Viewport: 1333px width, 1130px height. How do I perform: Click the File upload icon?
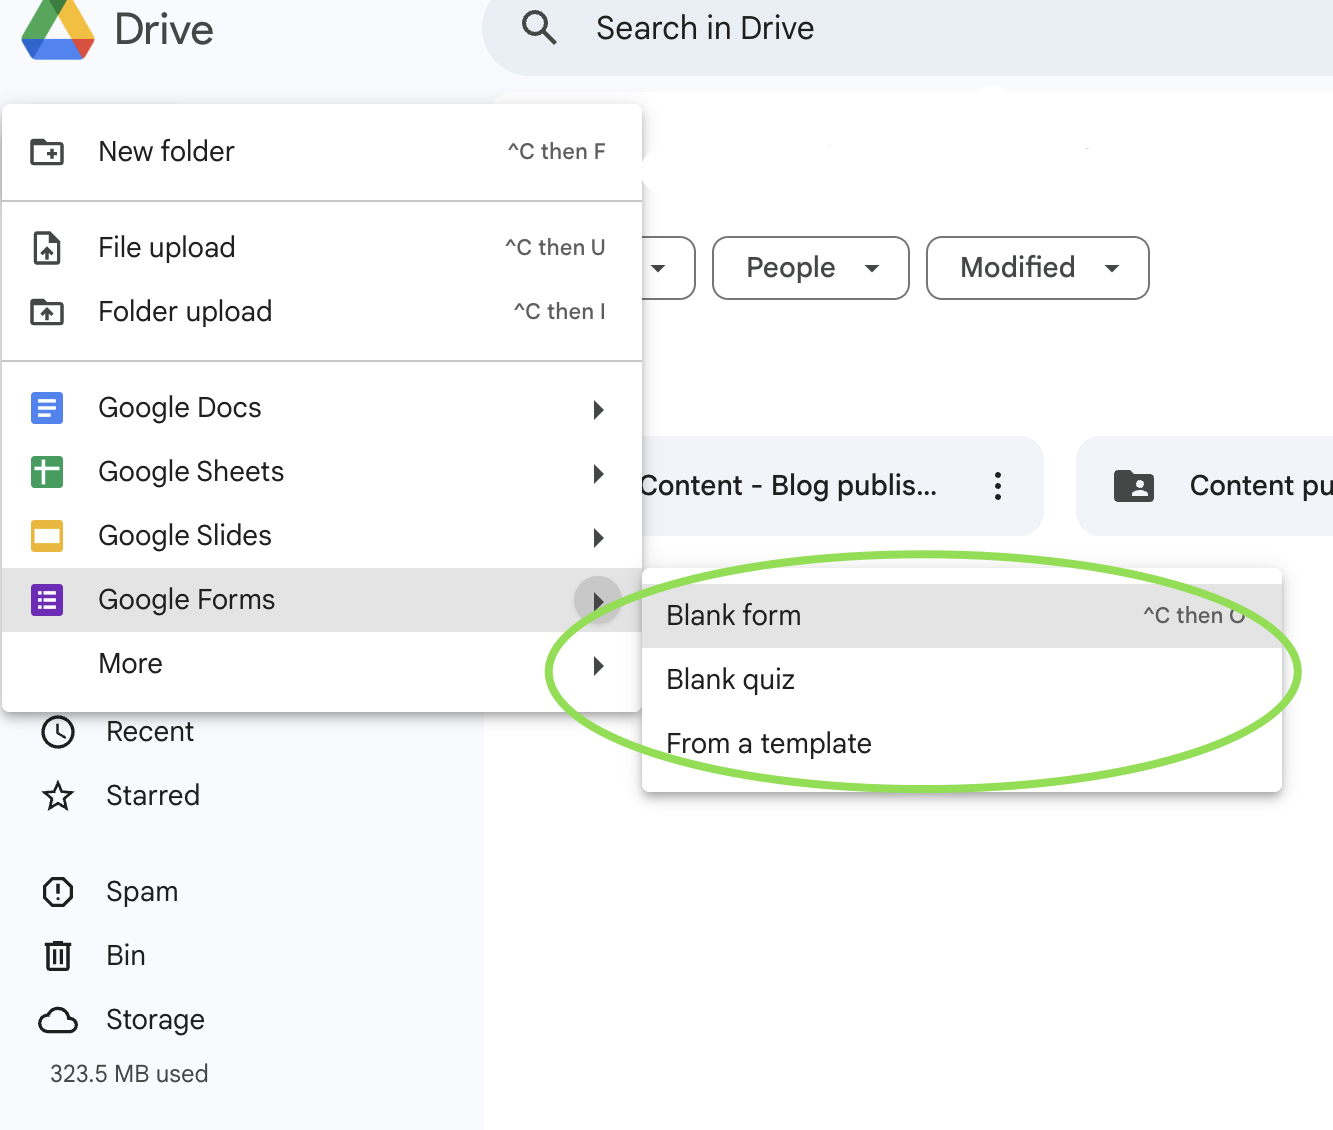tap(47, 248)
